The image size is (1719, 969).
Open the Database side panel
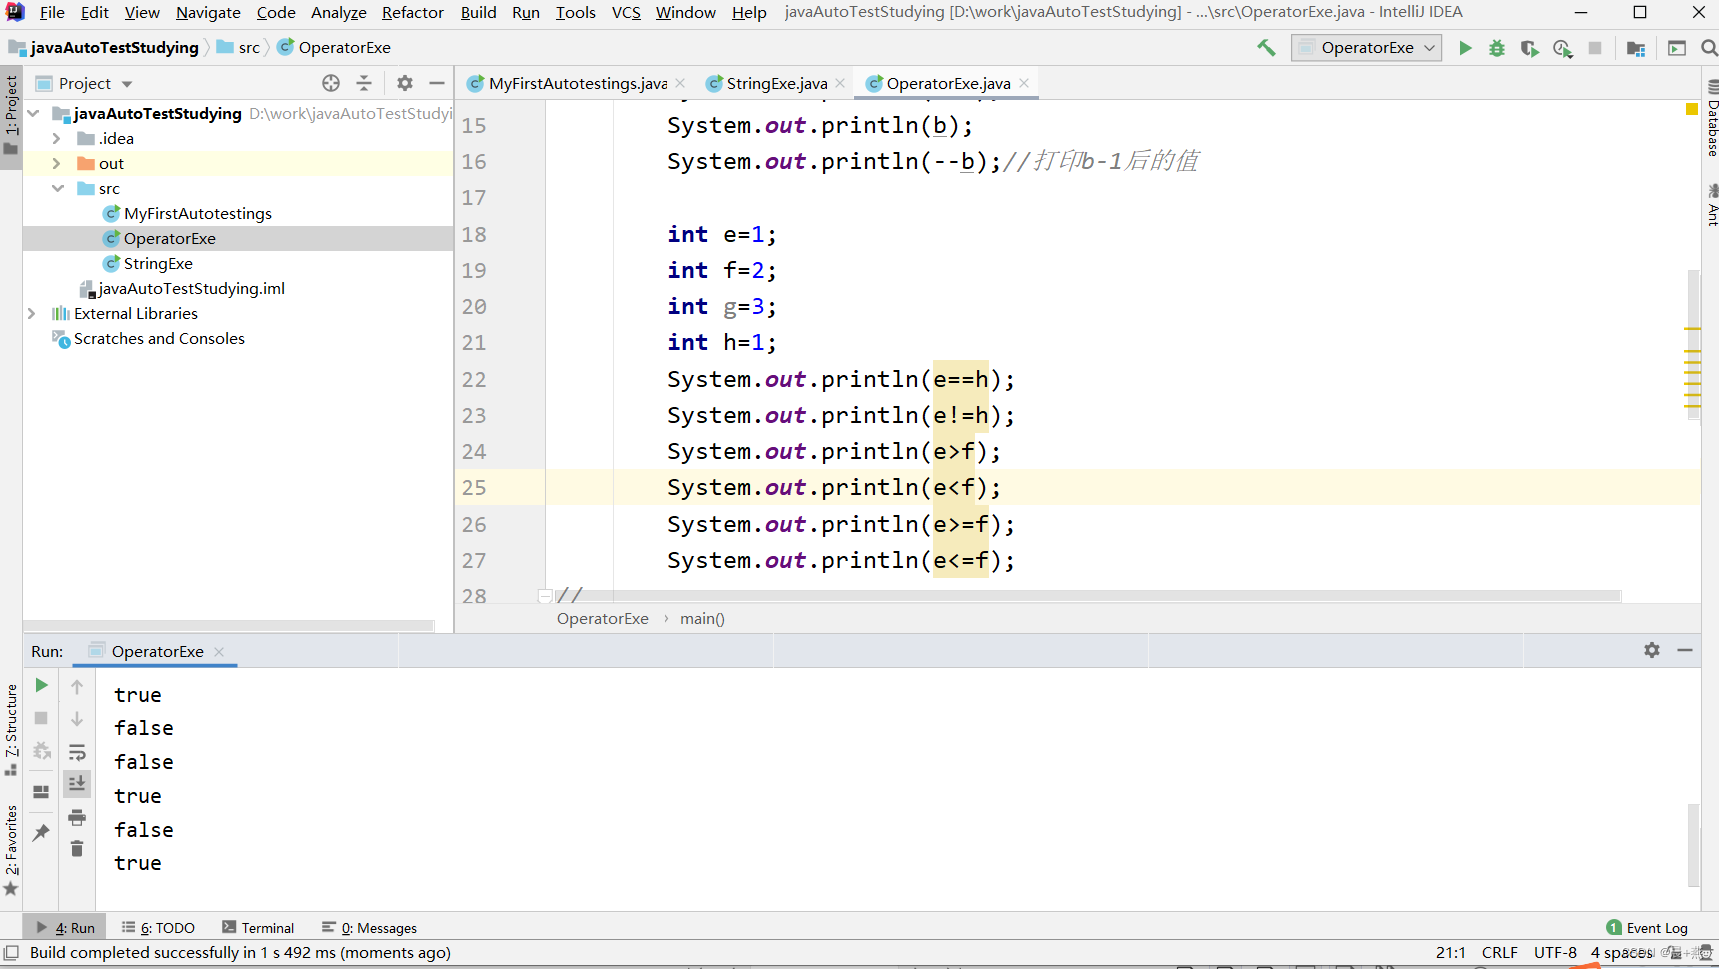pos(1711,120)
